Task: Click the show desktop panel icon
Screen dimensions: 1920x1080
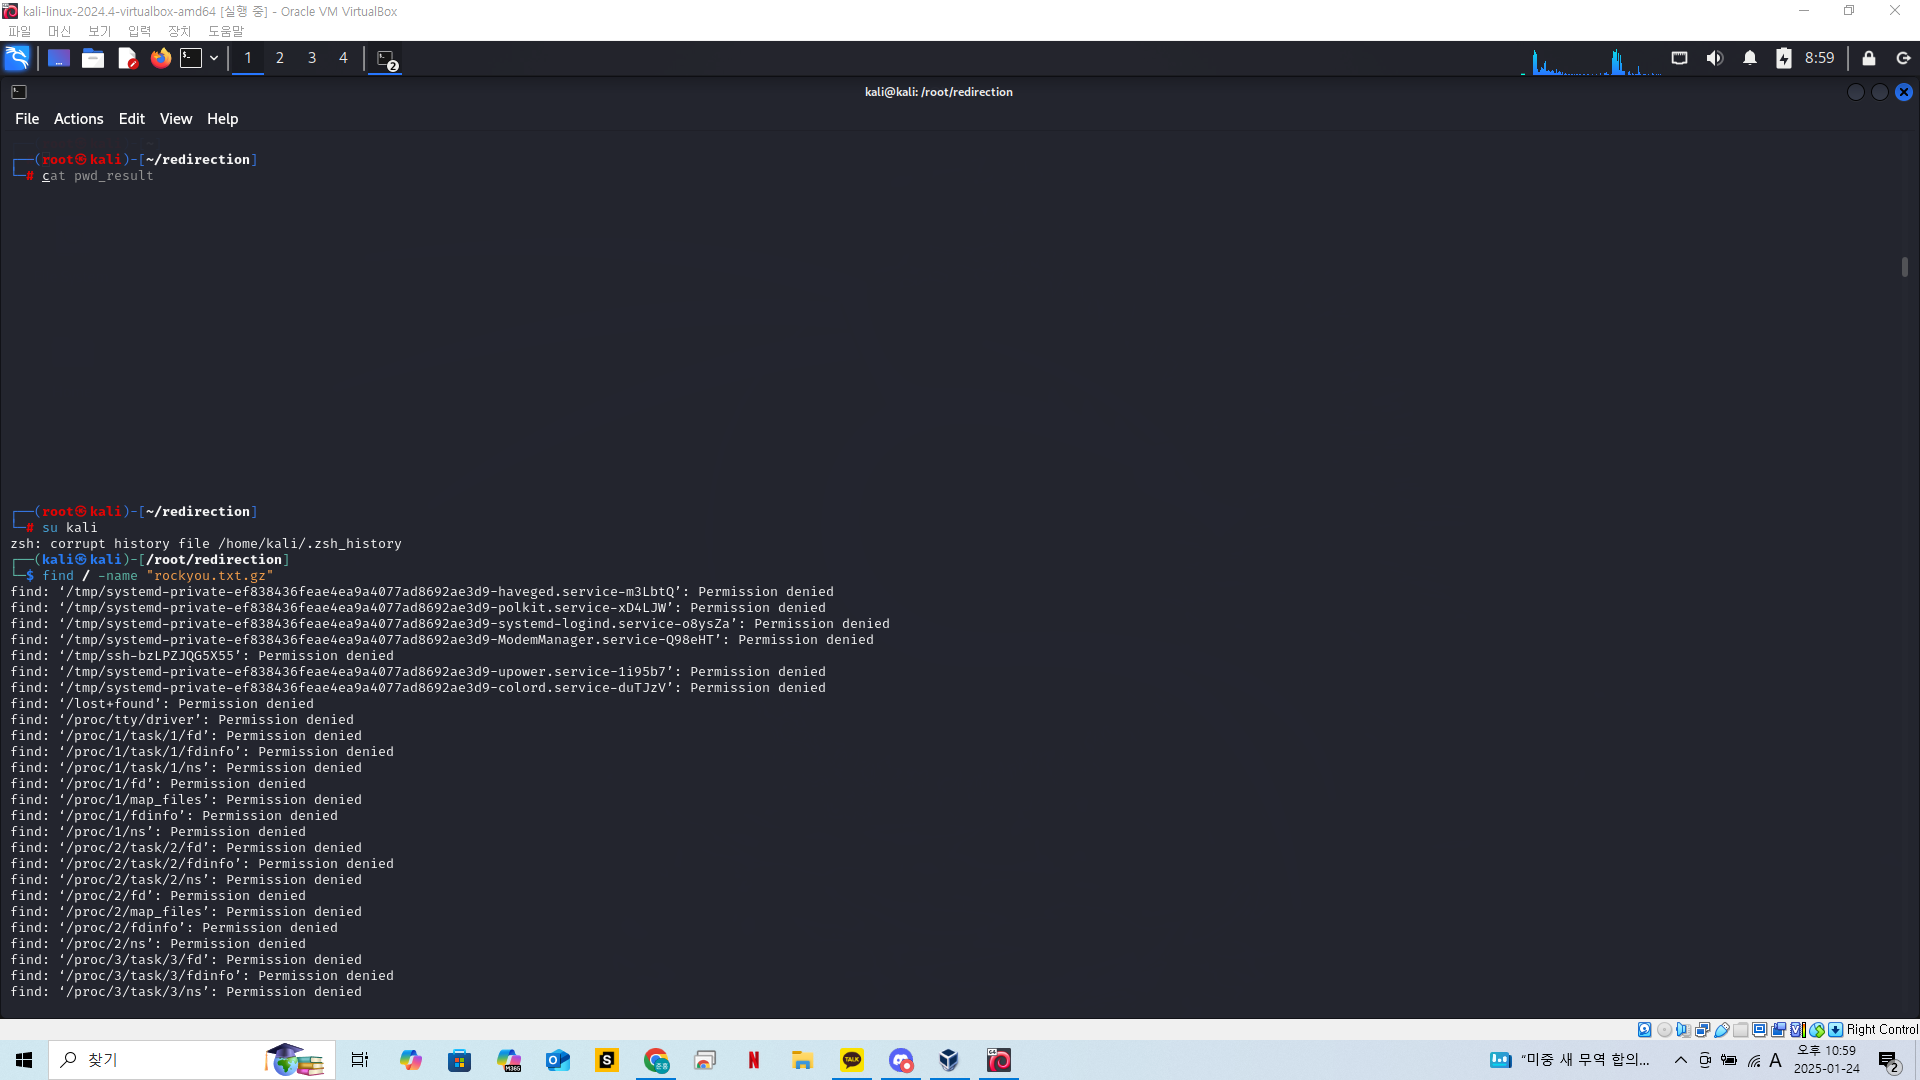Action: click(59, 58)
